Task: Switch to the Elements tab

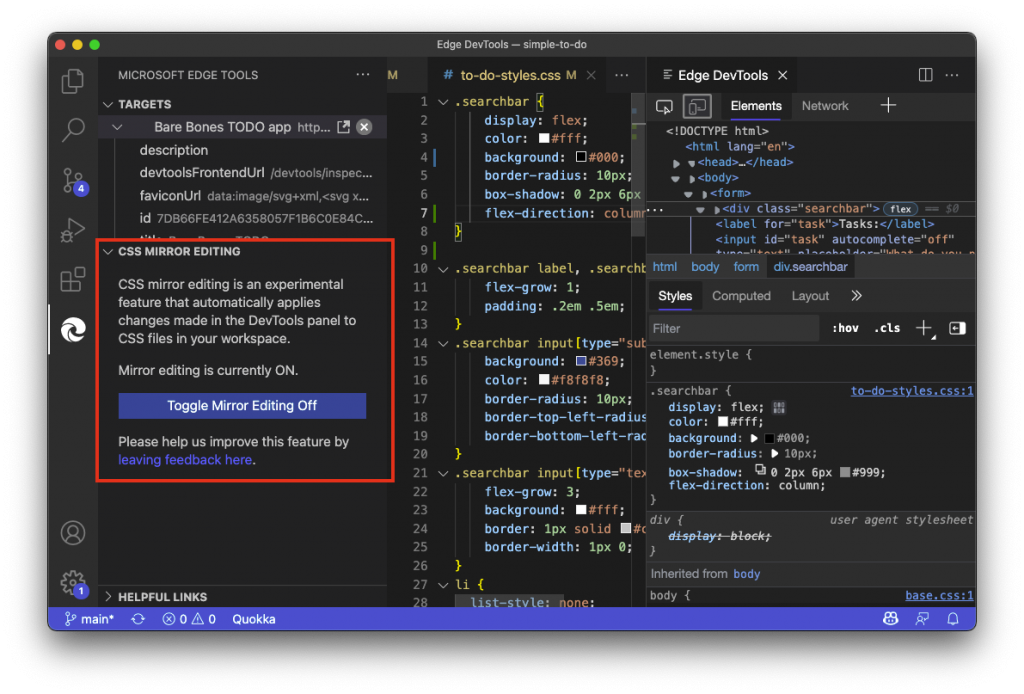Action: coord(756,106)
